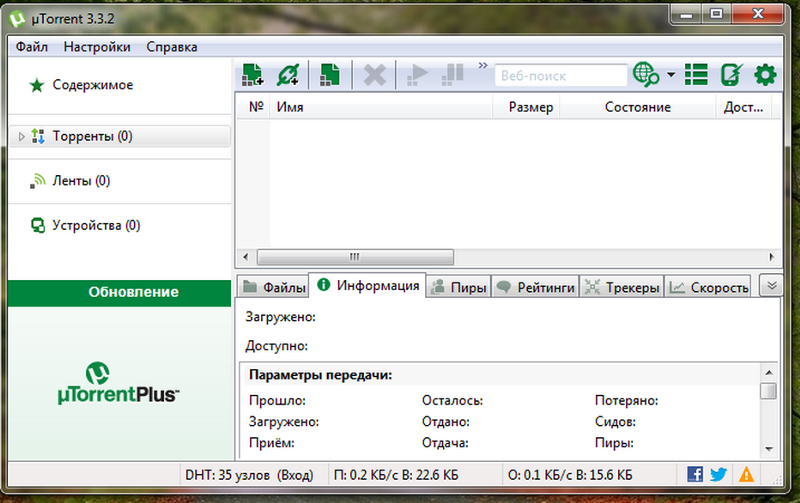Screen dimensions: 800x503
Task: Open the remote device icon
Action: 732,75
